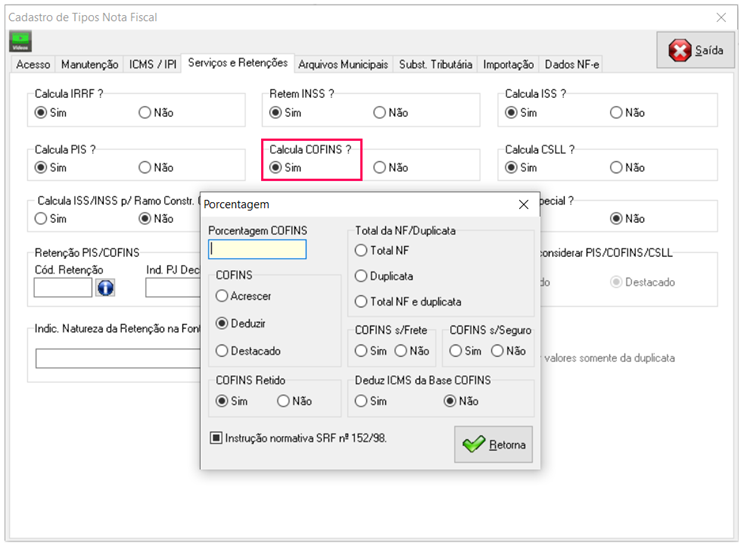The width and height of the screenshot is (744, 549).
Task: Choose Sim for Deduz ICMS da Base COFINS
Action: tap(361, 401)
